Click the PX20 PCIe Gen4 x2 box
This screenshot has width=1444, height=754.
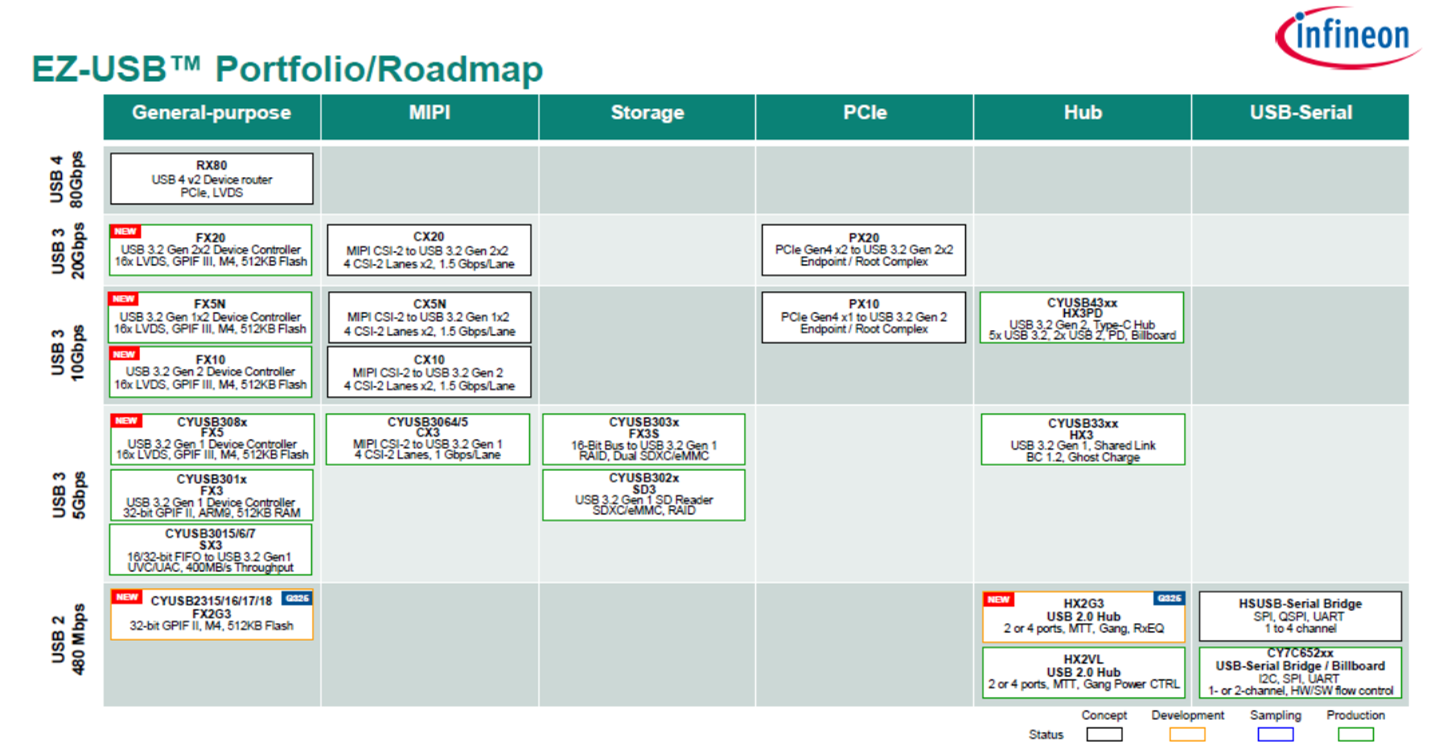(864, 250)
